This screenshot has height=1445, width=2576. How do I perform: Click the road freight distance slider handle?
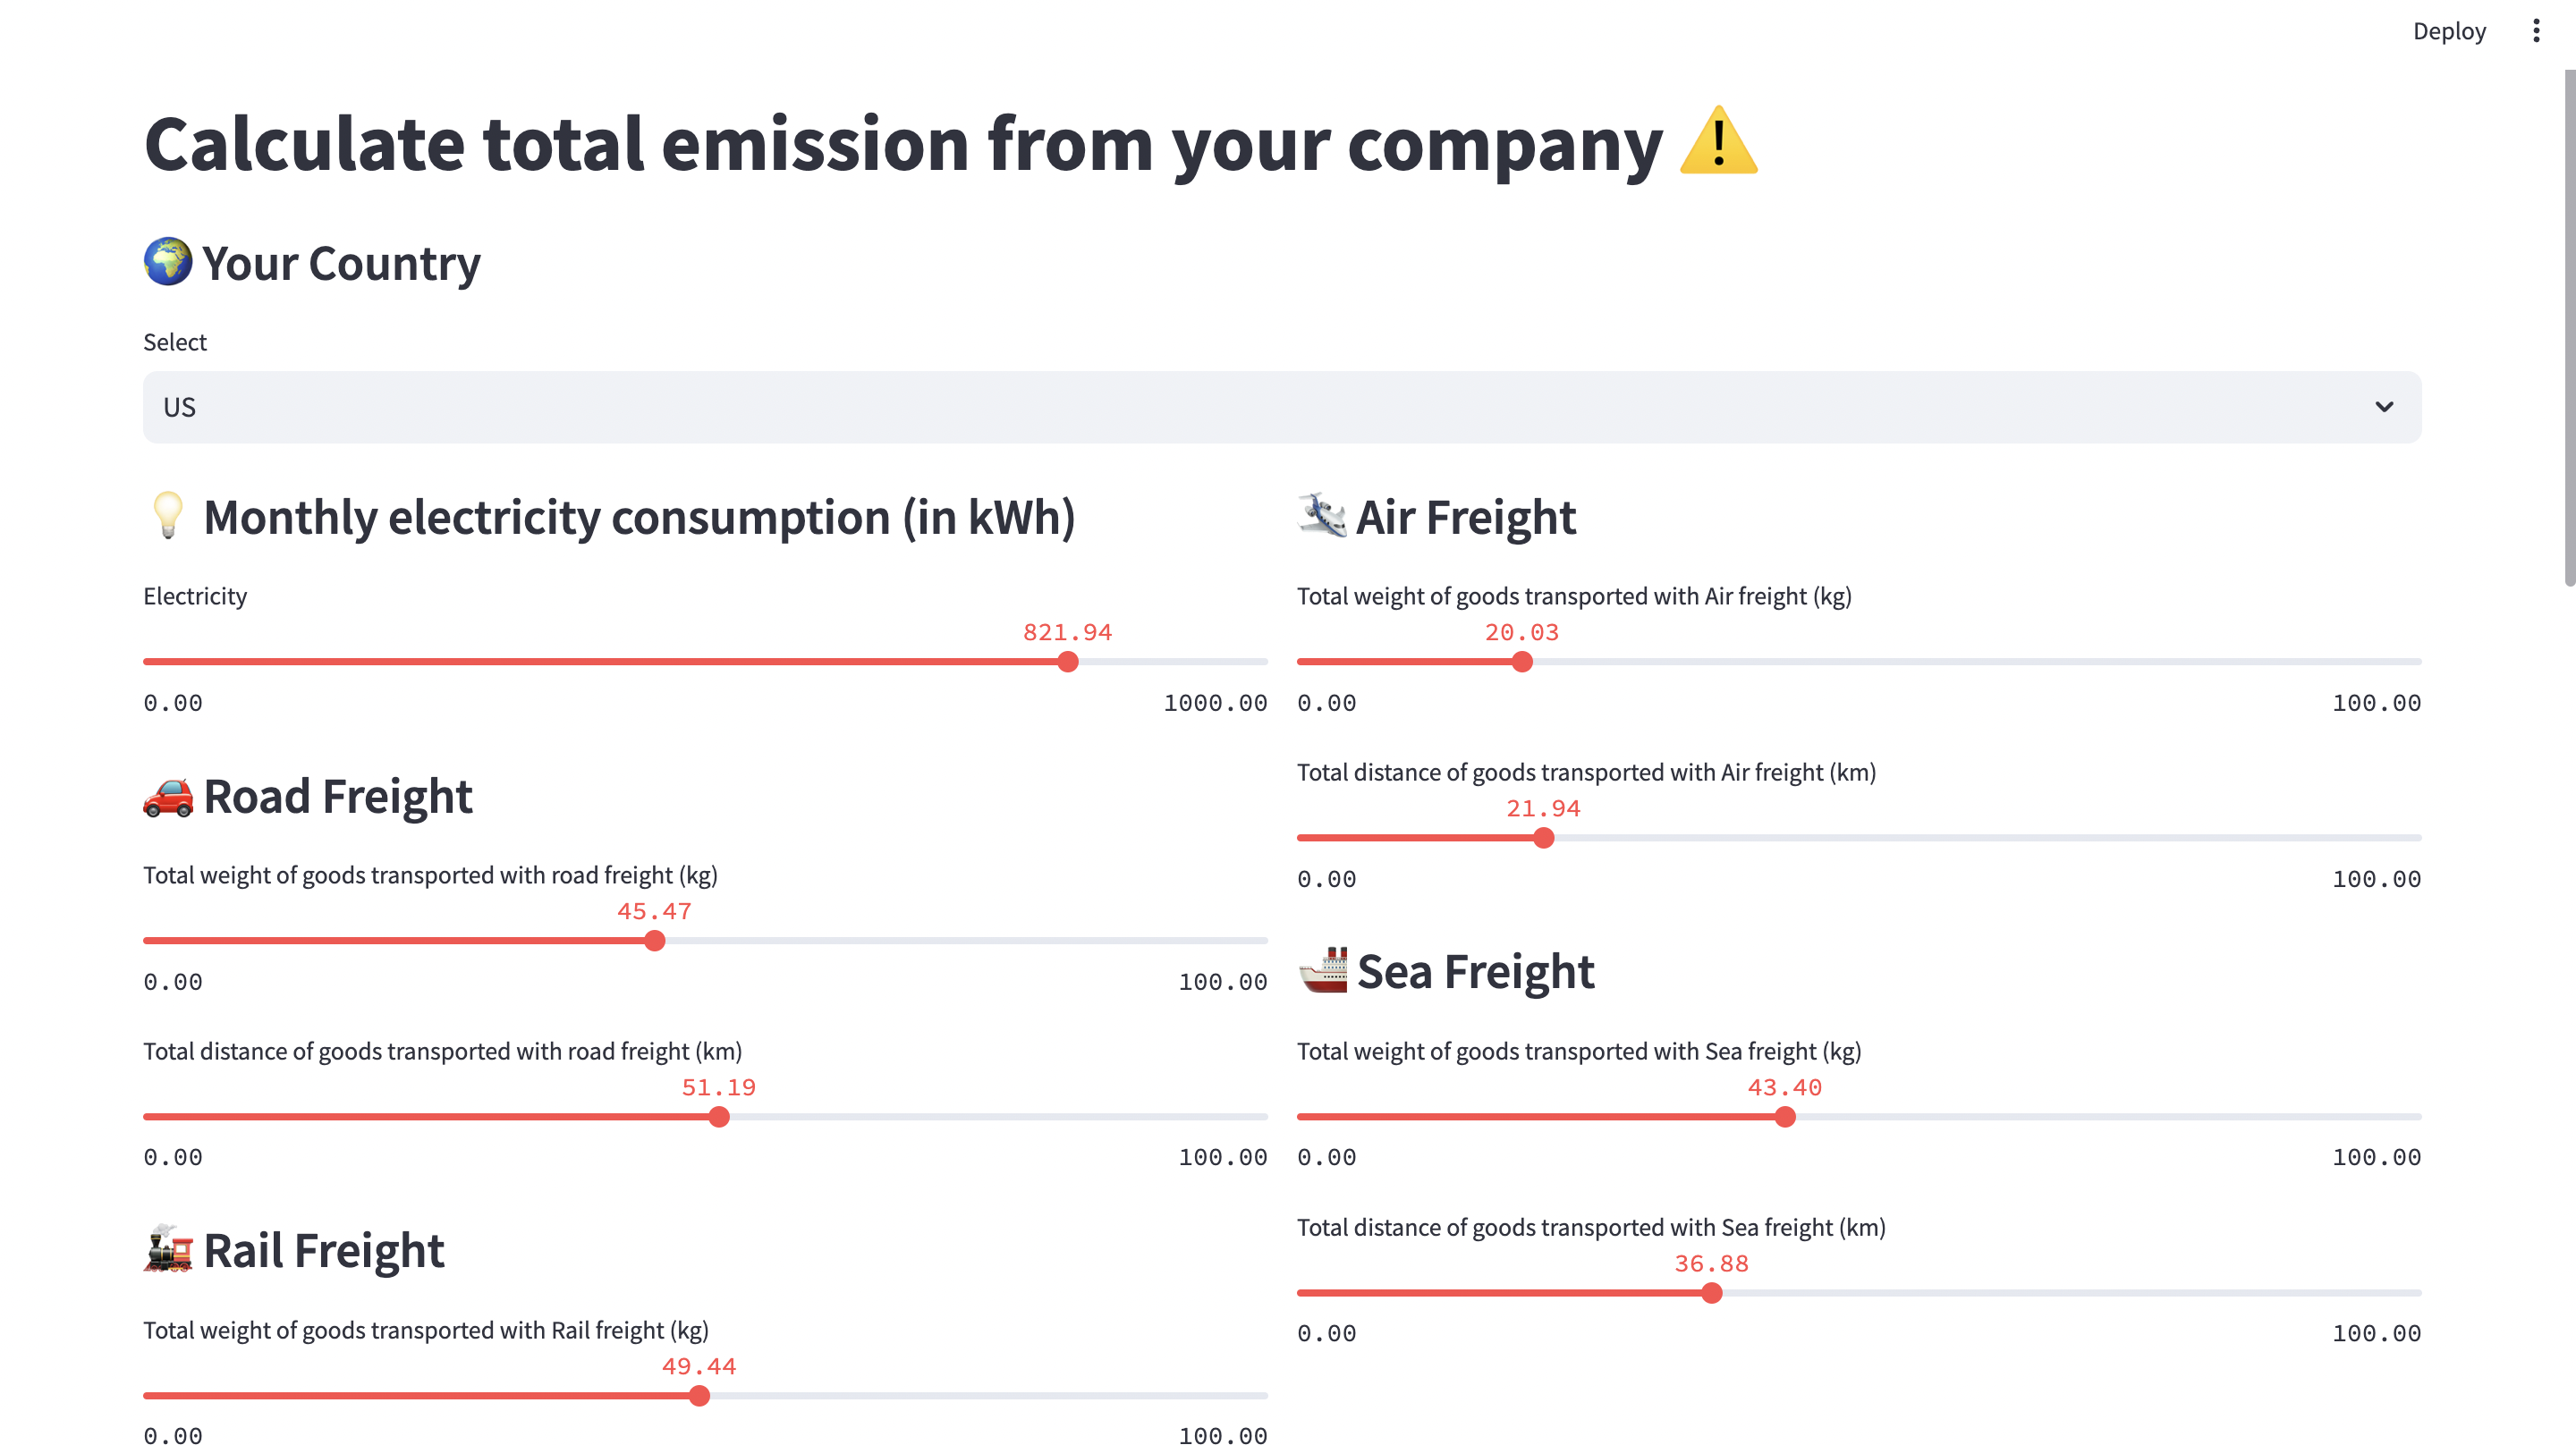[x=719, y=1117]
